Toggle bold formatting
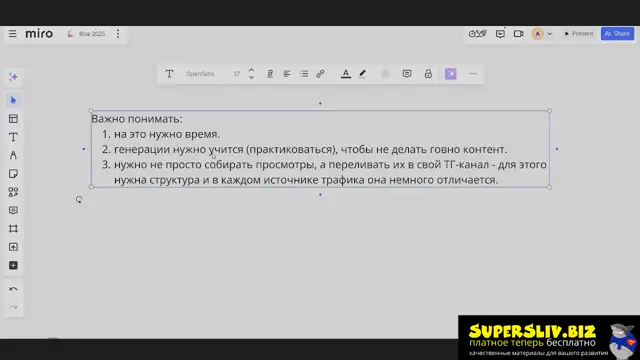 click(270, 74)
